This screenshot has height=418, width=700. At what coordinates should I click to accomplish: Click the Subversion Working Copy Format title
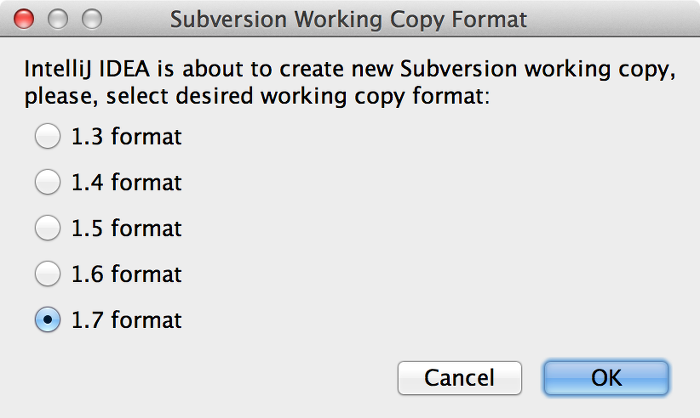[348, 20]
